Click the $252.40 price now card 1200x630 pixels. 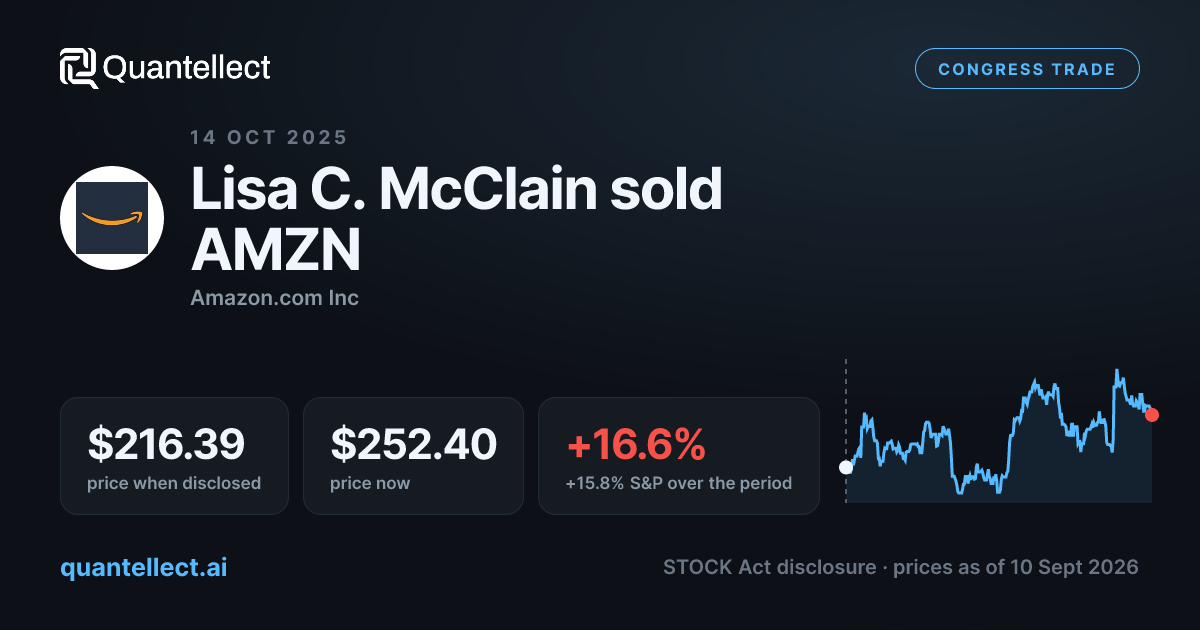pyautogui.click(x=413, y=456)
